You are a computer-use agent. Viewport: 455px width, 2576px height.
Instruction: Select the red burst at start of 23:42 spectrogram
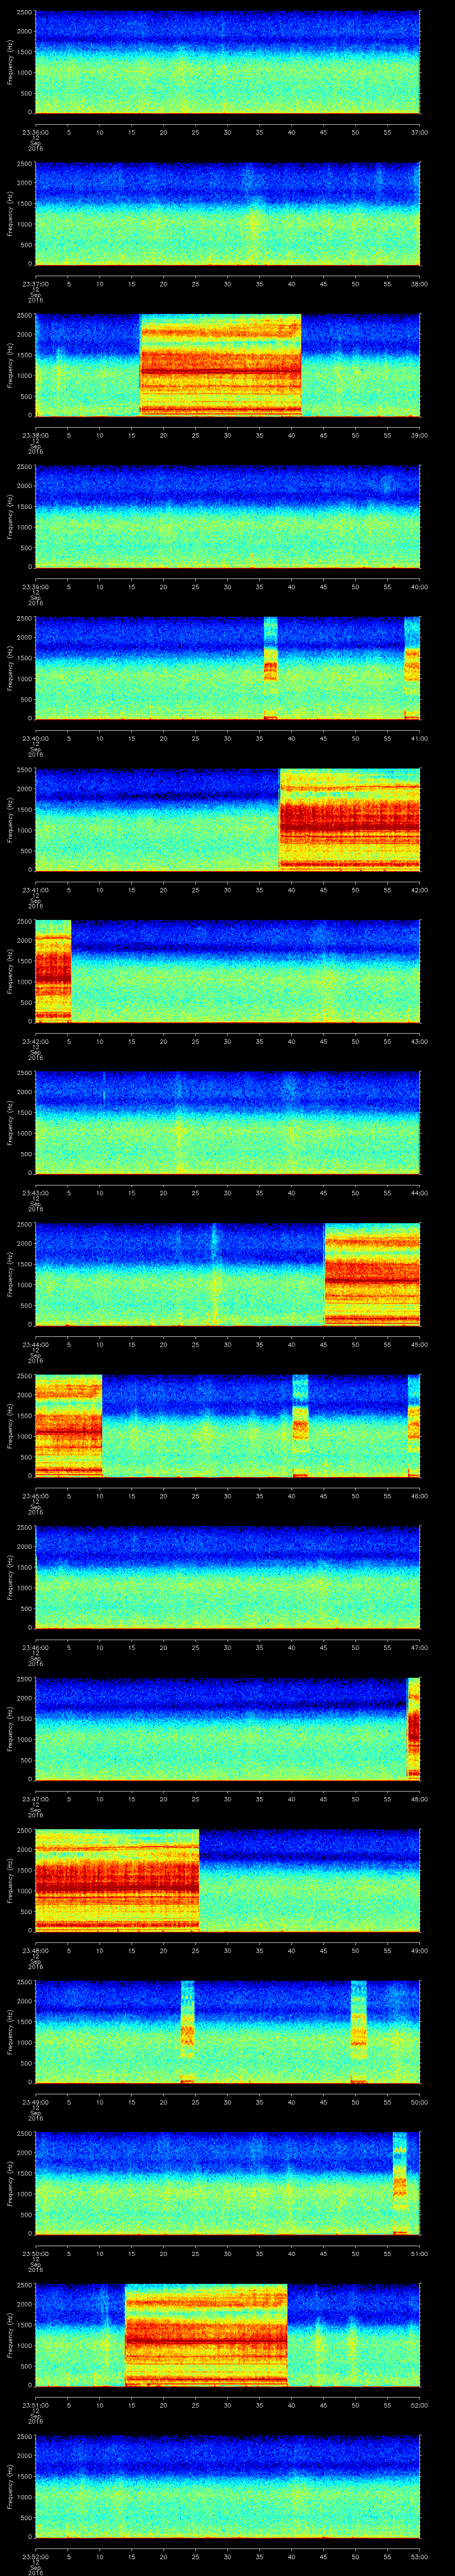53,970
